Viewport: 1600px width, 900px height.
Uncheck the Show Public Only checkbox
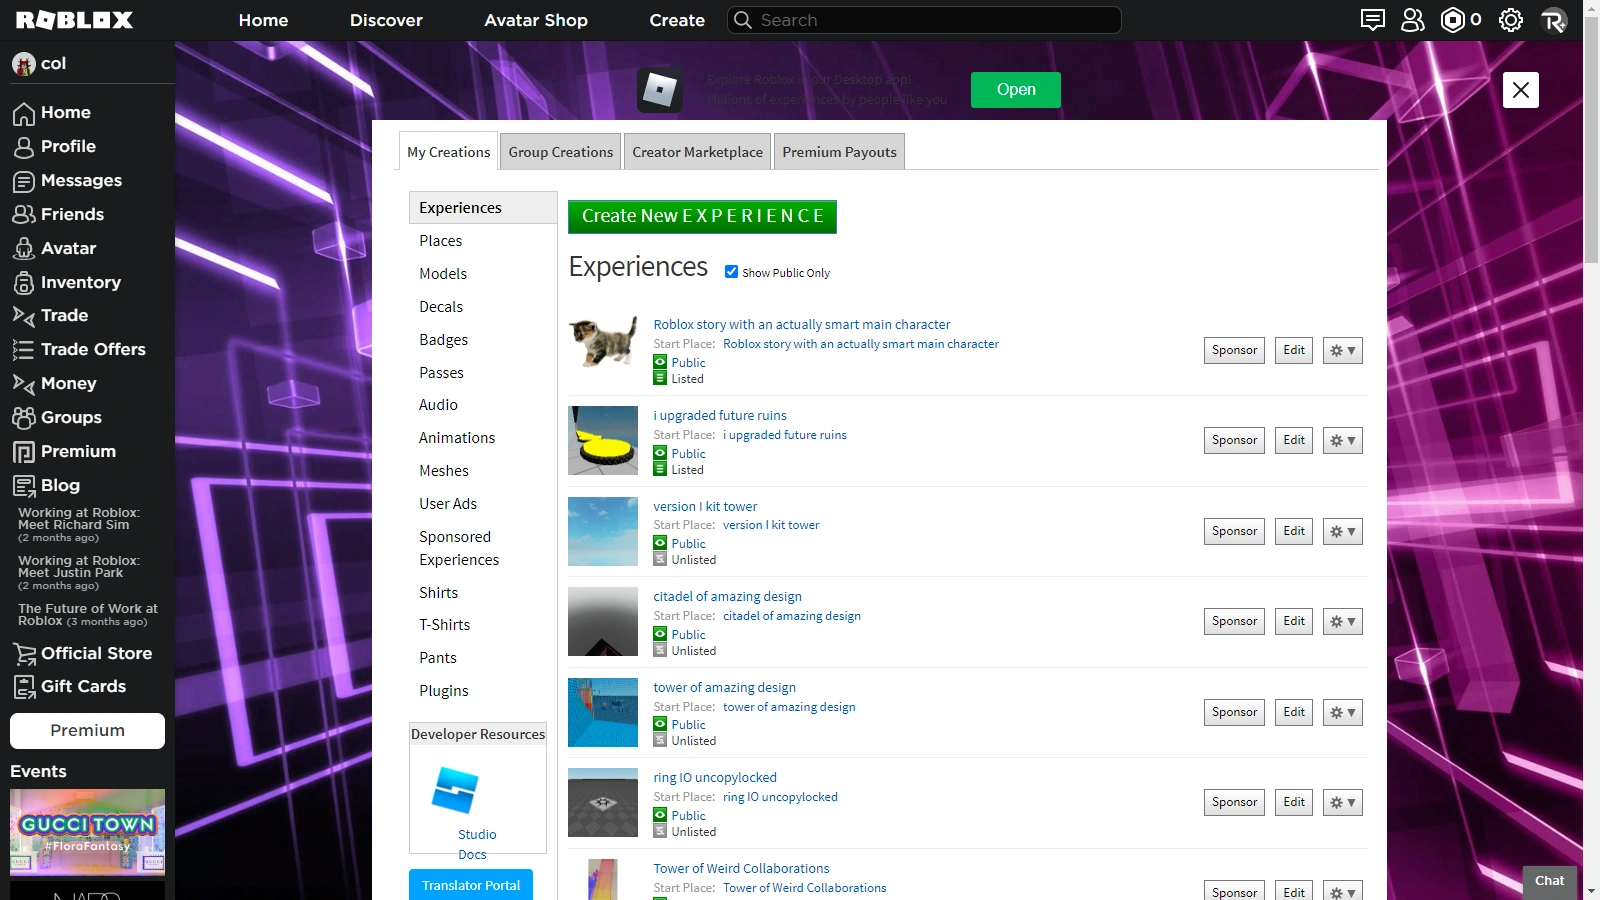click(732, 271)
